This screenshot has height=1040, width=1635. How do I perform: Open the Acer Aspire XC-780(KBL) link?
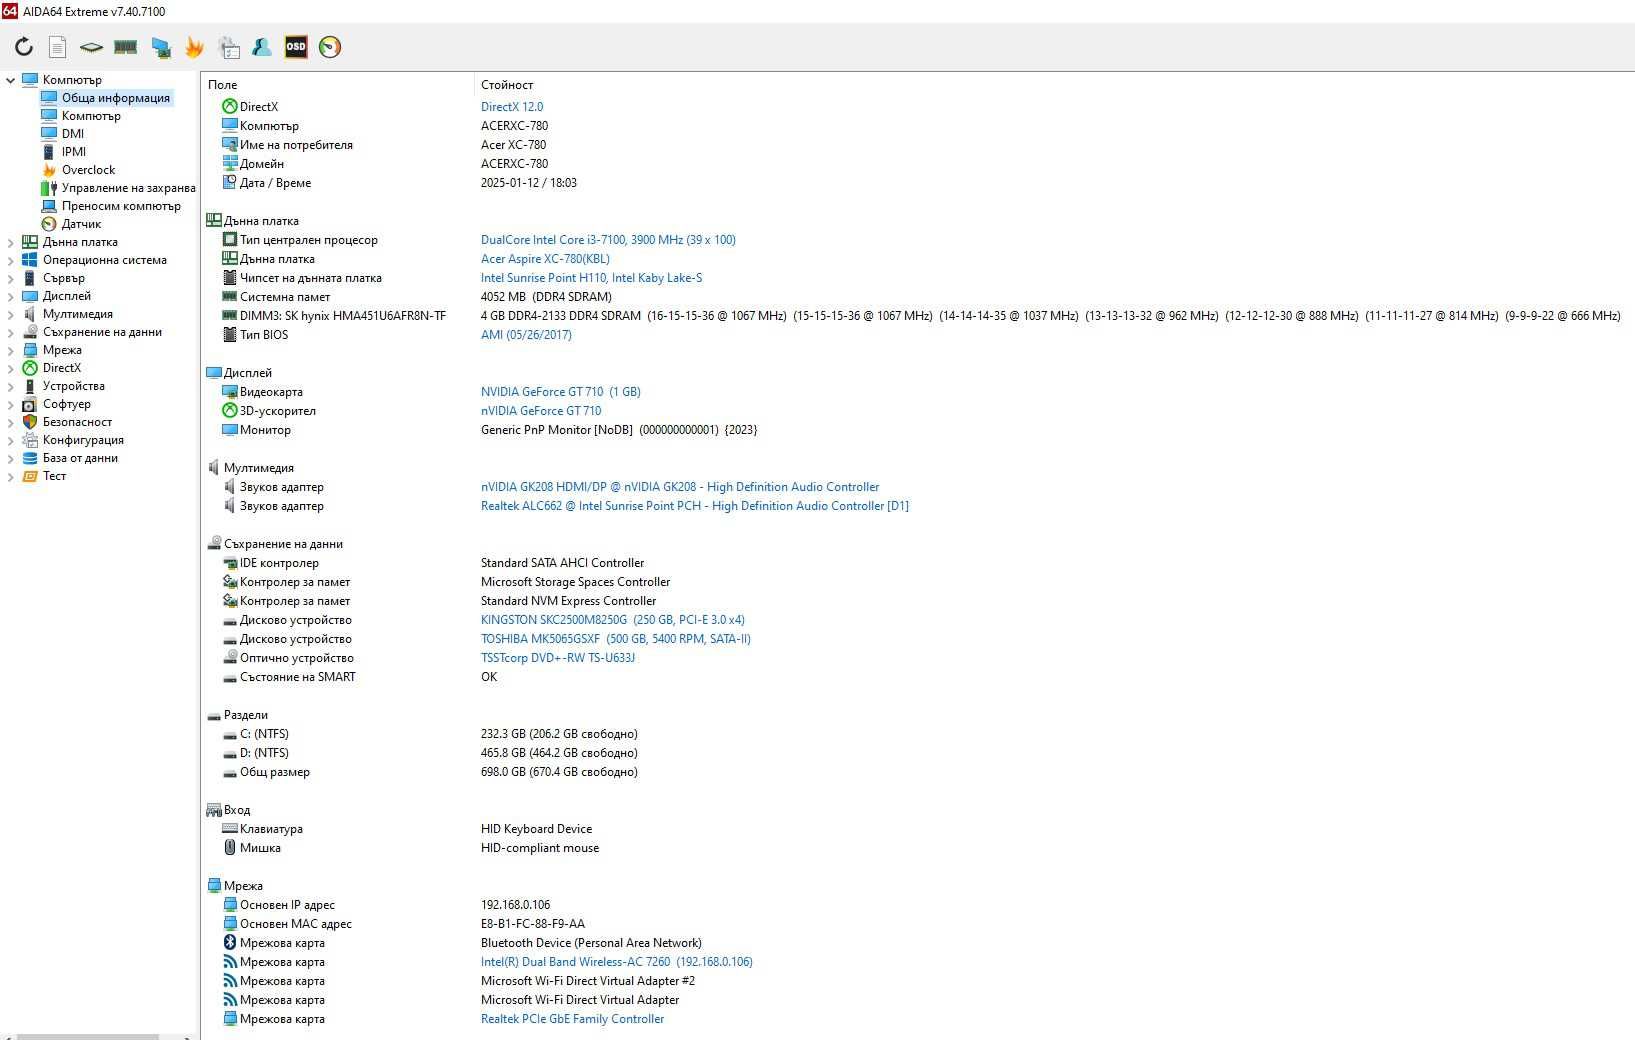coord(545,258)
